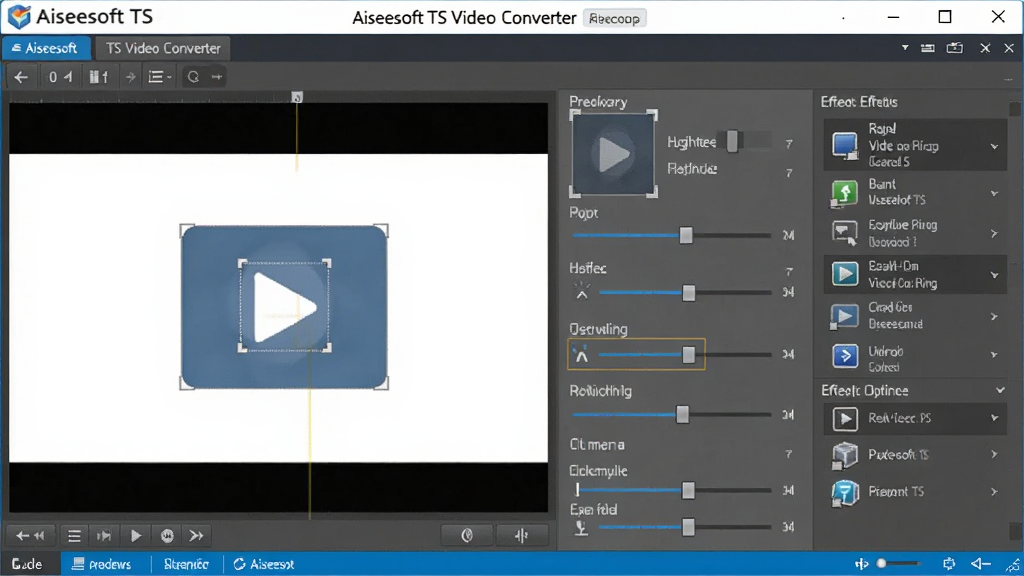Image resolution: width=1024 pixels, height=576 pixels.
Task: Play the video from the bottom controls
Action: click(136, 536)
